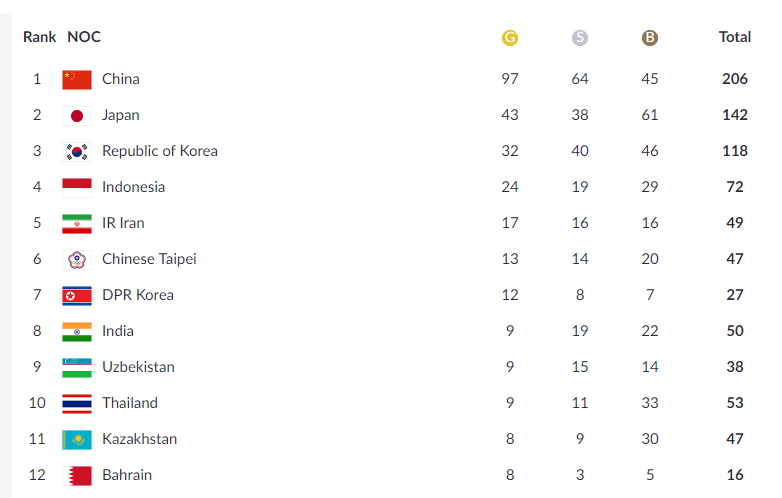Click the Bahrain flag icon

77,475
